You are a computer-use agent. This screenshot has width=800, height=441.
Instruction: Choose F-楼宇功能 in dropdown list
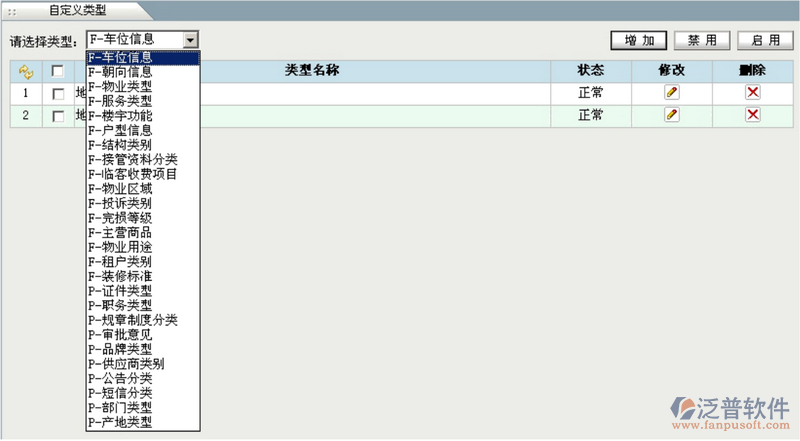(143, 116)
